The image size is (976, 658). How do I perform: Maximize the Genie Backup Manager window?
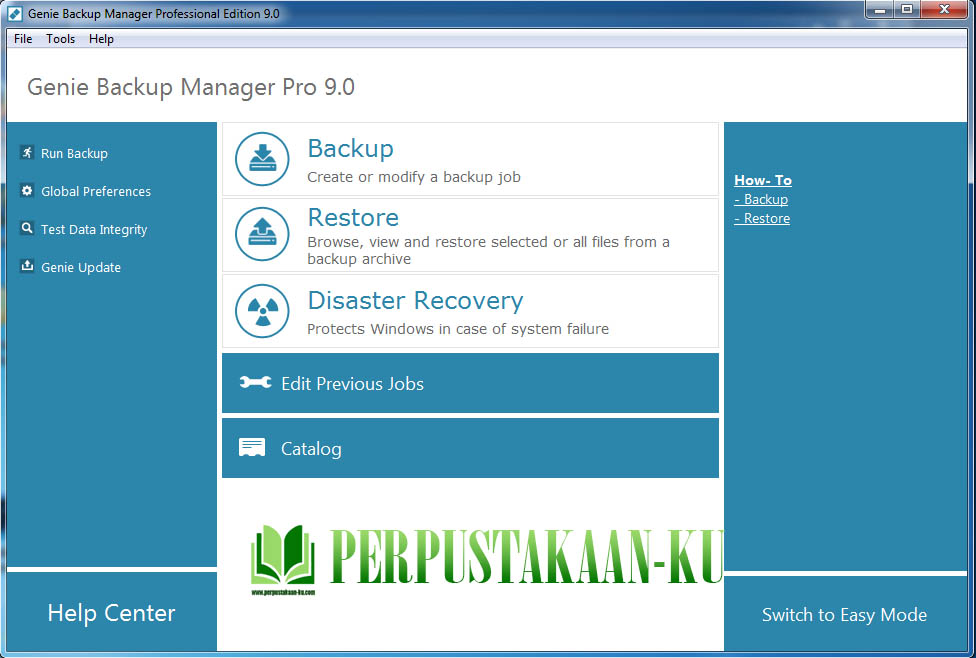[x=907, y=9]
